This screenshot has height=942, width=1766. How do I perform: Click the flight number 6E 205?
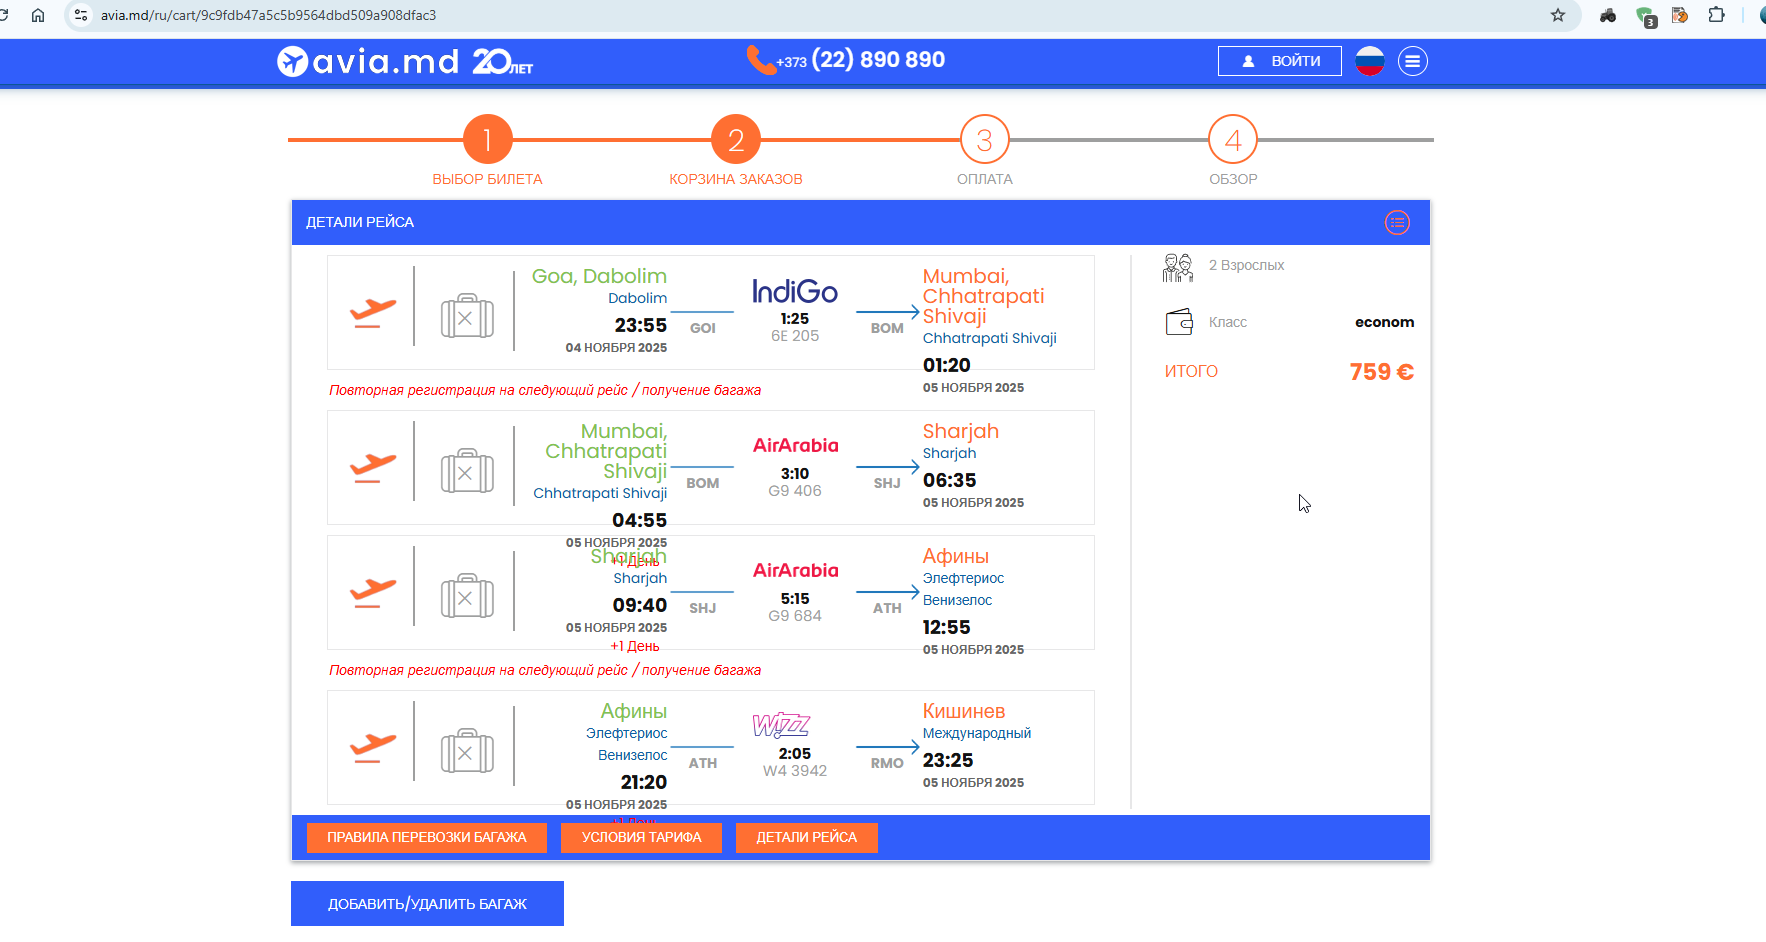coord(795,336)
